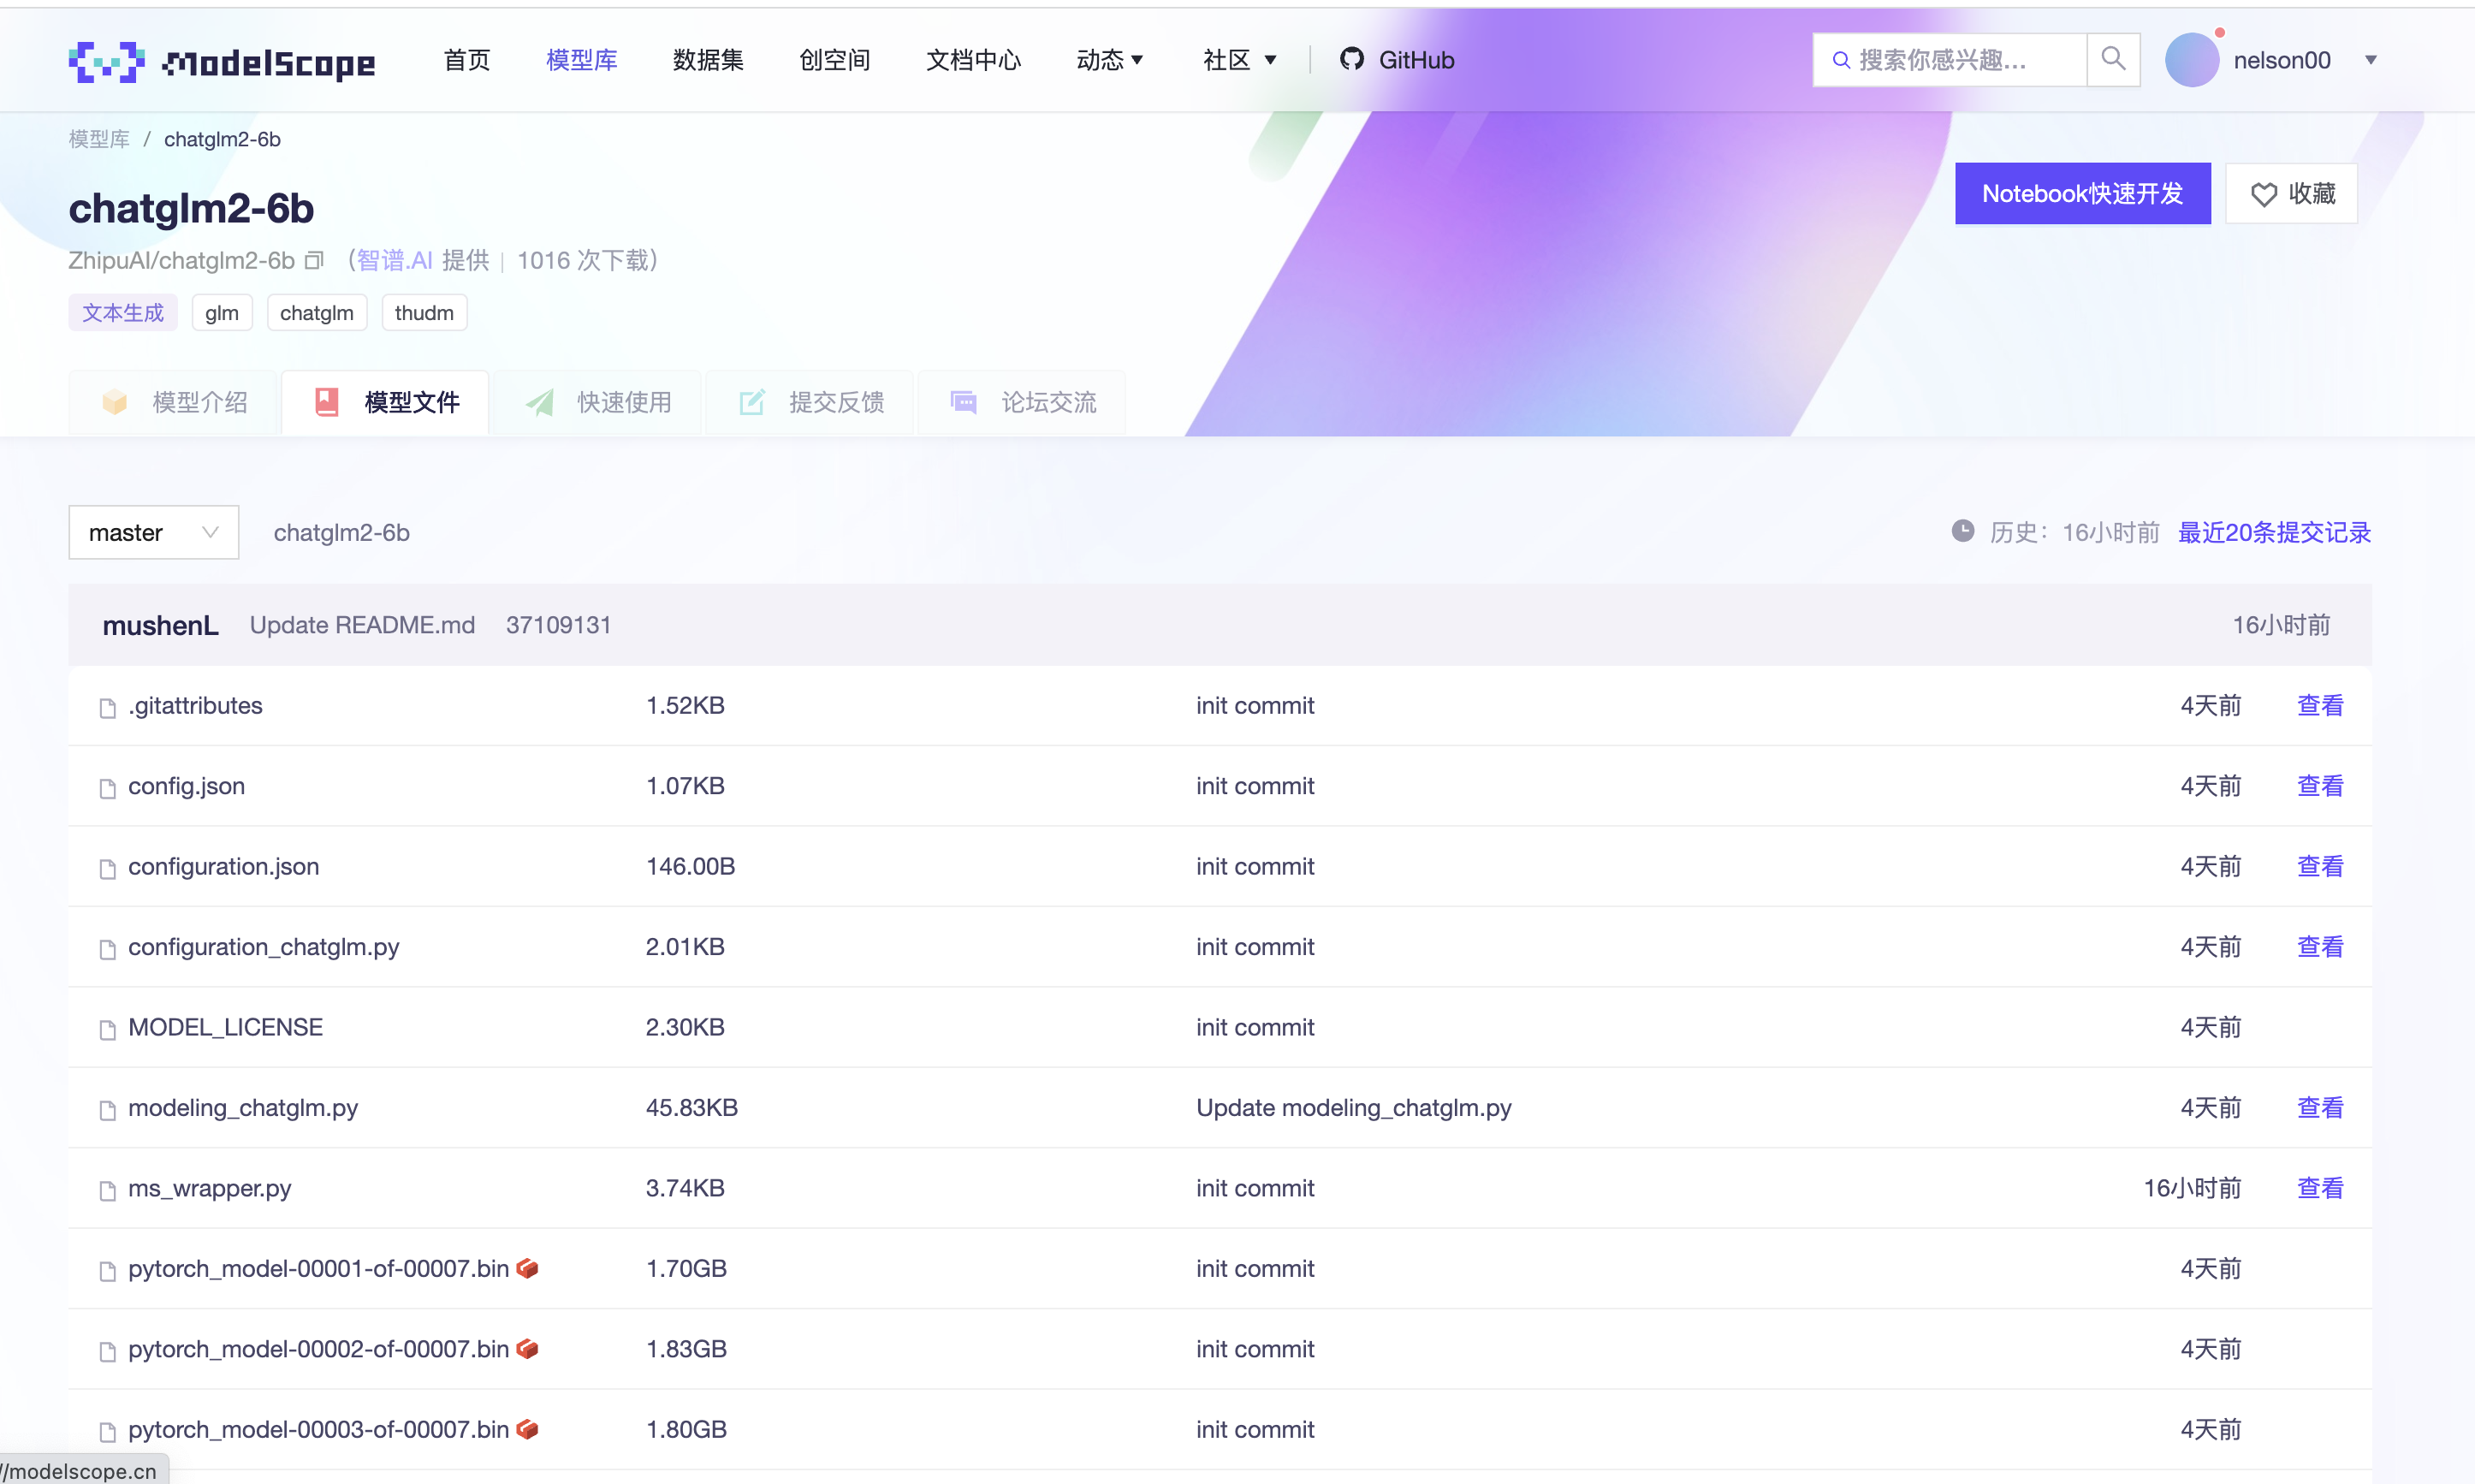
Task: Open pytorch_model-00001-of-00007.bin file
Action: tap(318, 1268)
